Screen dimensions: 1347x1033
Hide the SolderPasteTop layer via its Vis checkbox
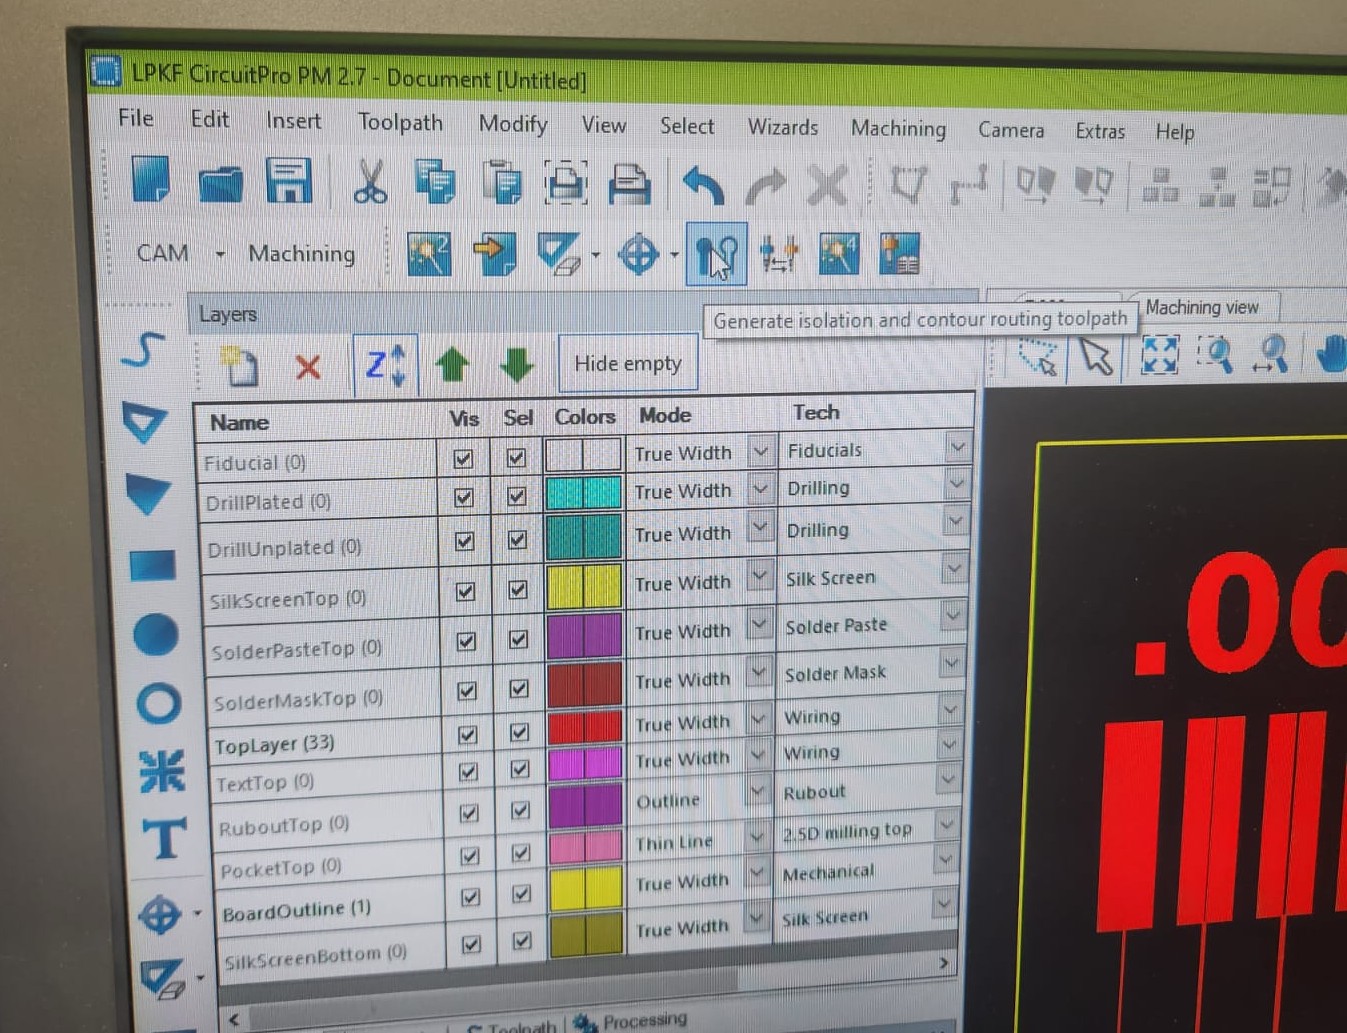[466, 641]
